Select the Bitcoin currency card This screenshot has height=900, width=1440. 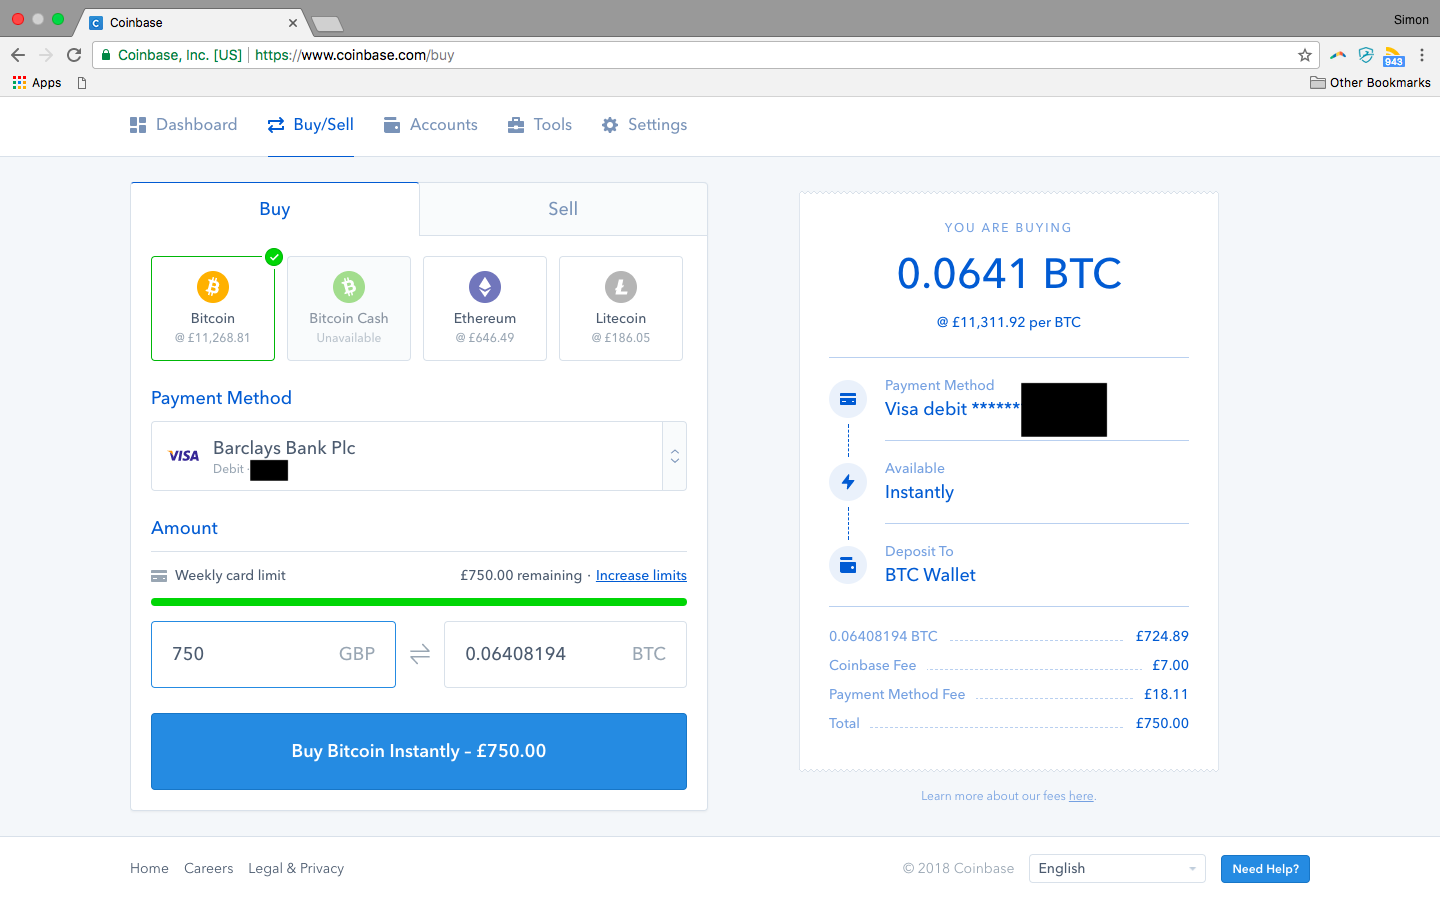pos(213,308)
